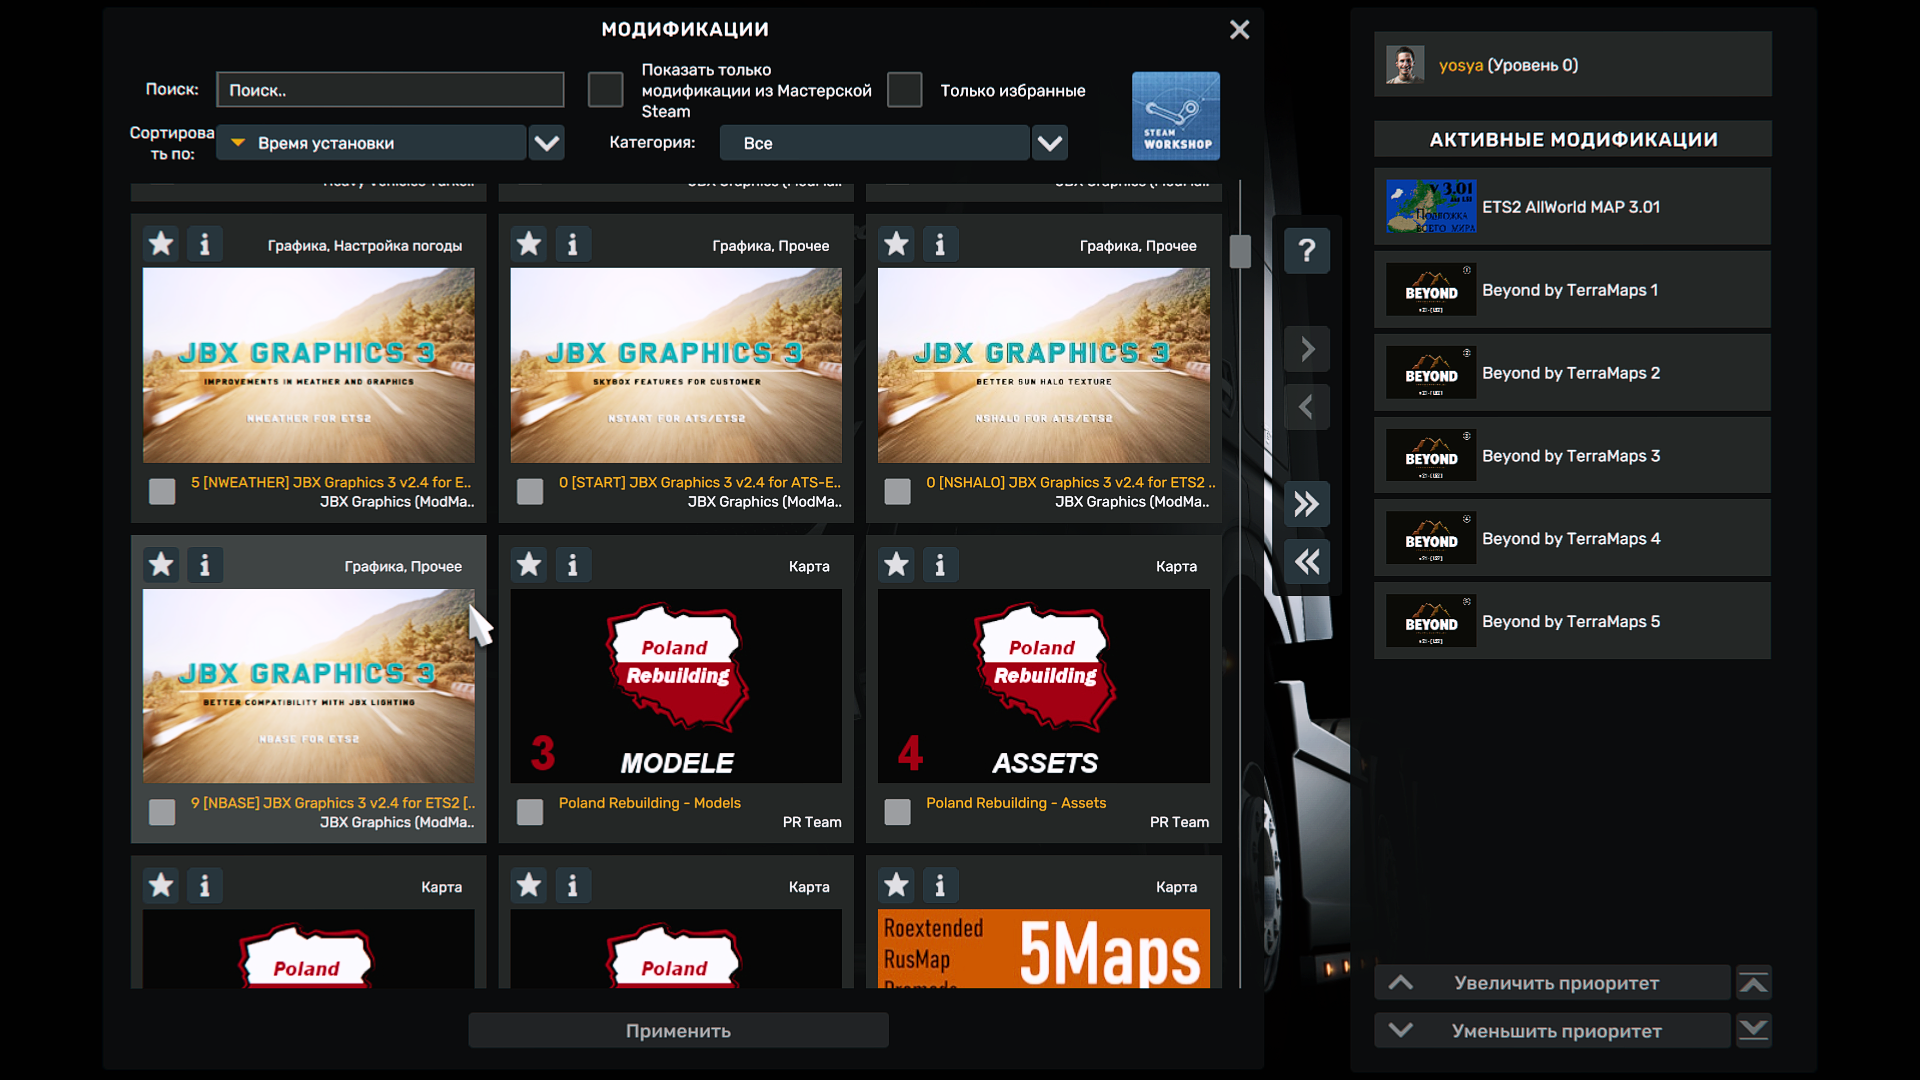Click the mod list scrollbar handle
Screen dimensions: 1920x1080
[1240, 251]
